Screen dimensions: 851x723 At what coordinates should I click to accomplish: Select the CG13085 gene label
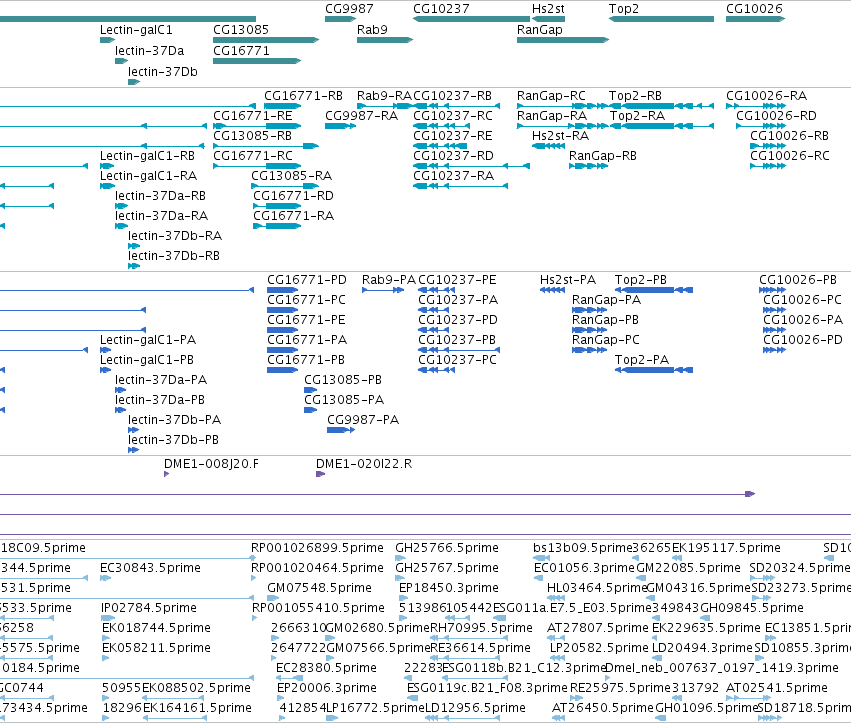point(240,30)
